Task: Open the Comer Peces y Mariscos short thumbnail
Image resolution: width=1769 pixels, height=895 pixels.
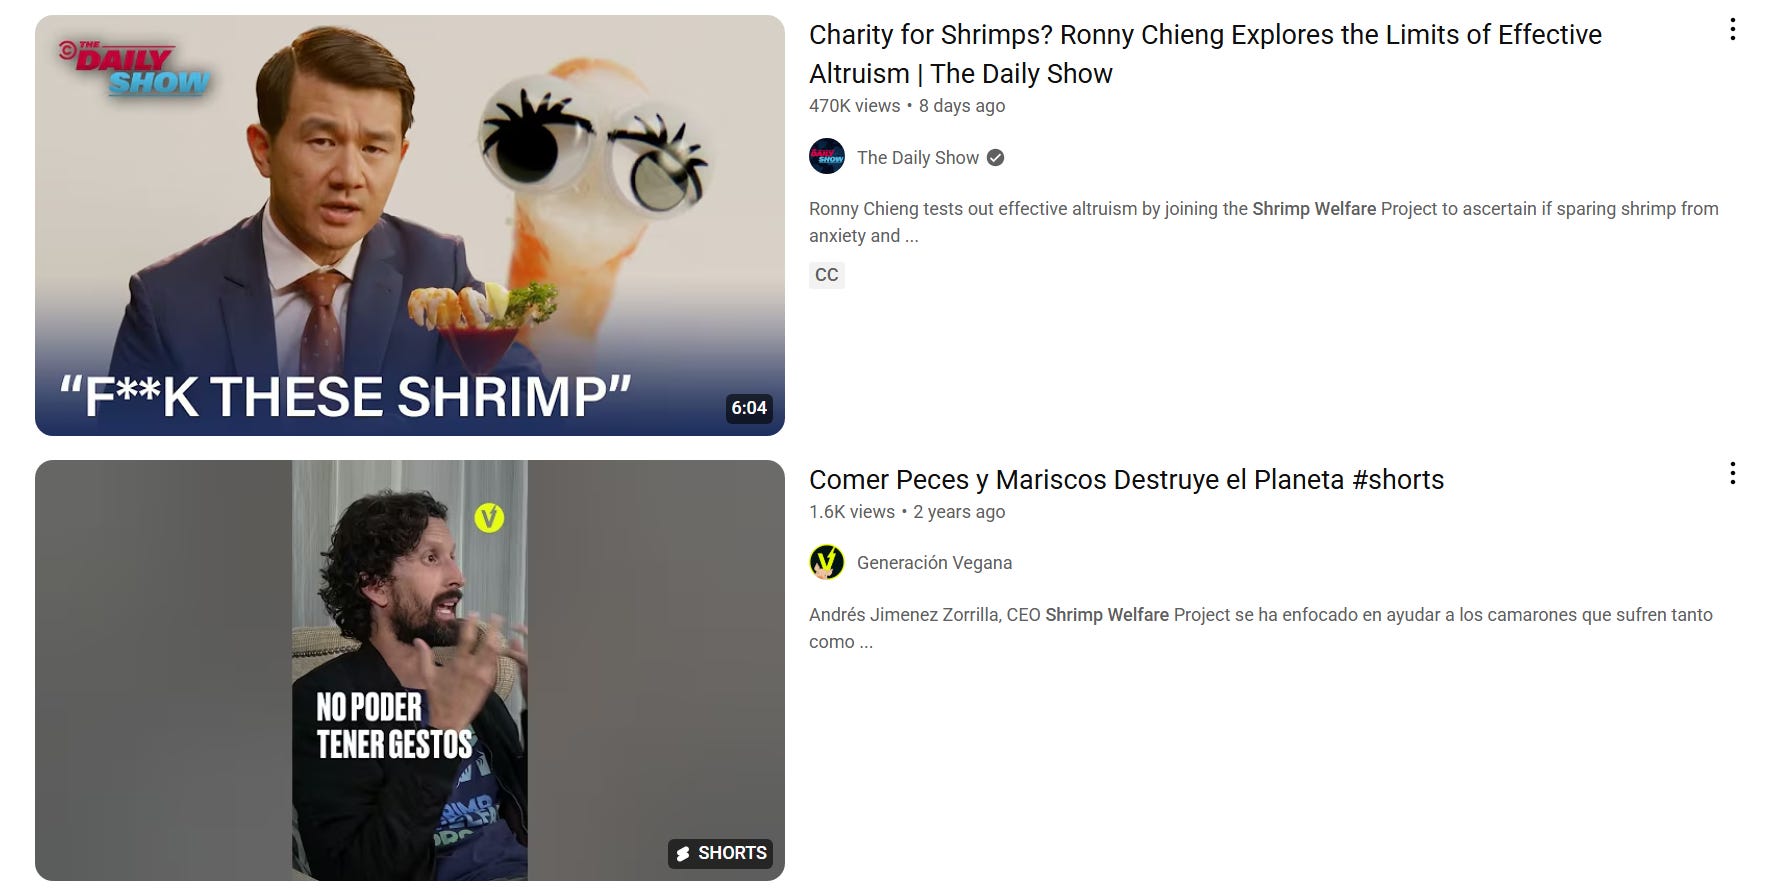Action: click(x=410, y=670)
